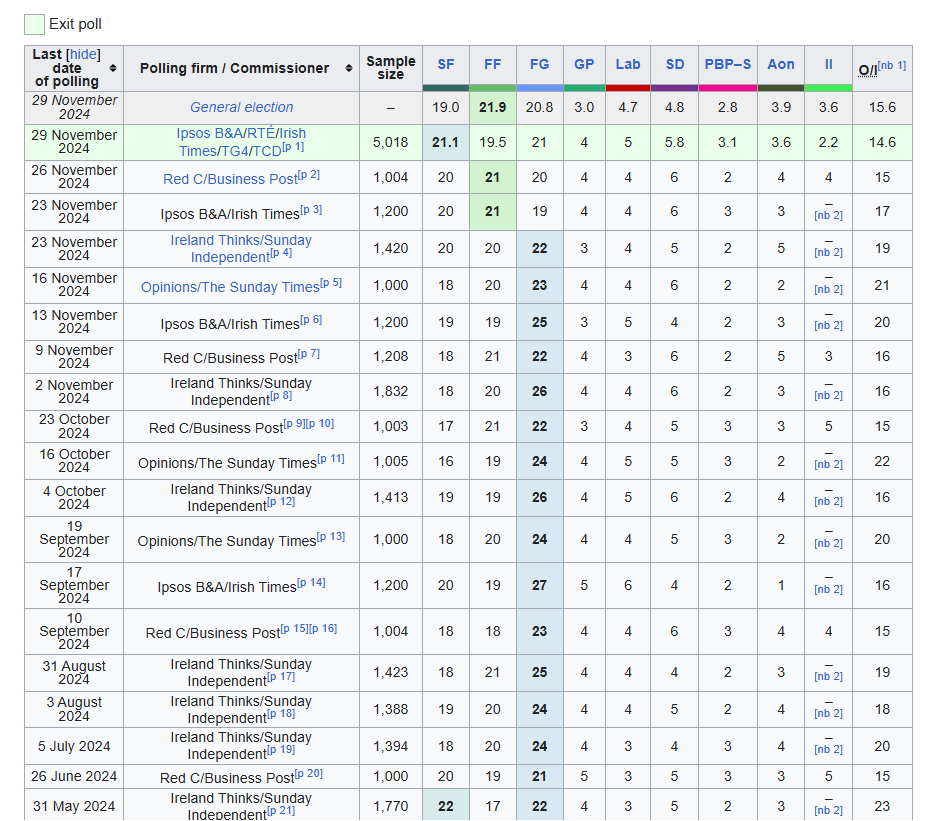Screen dimensions: 933x821
Task: Sort table by last date of polling
Action: click(112, 68)
